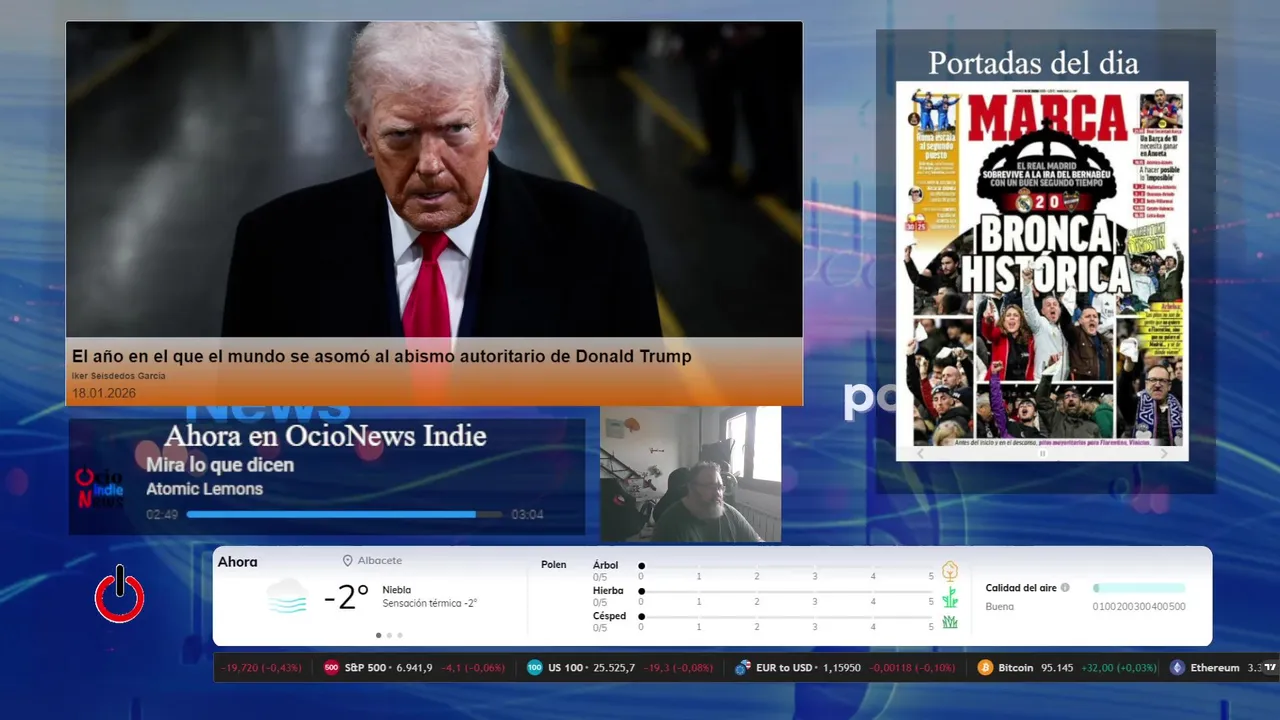Click the Albacete location label
This screenshot has height=720, width=1280.
click(x=380, y=561)
